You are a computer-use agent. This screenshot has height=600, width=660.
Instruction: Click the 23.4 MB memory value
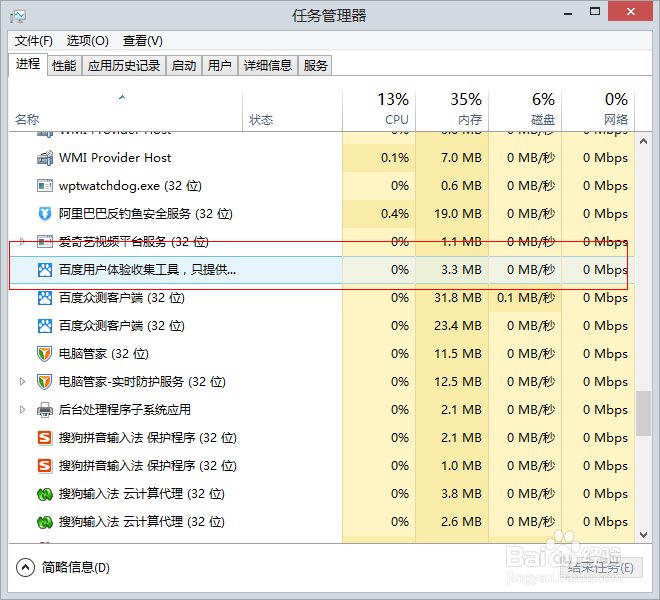click(x=458, y=326)
